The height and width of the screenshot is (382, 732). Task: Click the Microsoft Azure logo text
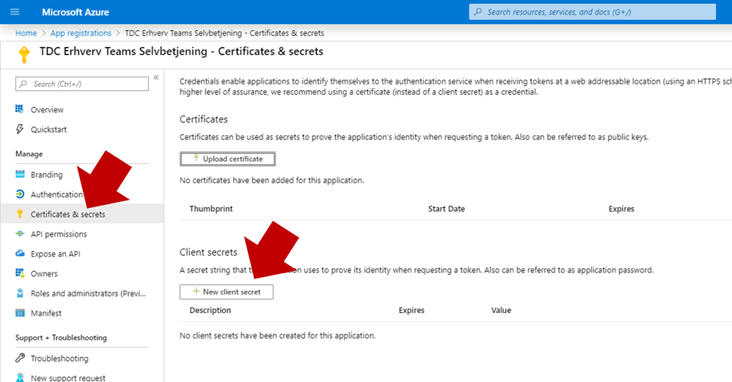pyautogui.click(x=75, y=12)
